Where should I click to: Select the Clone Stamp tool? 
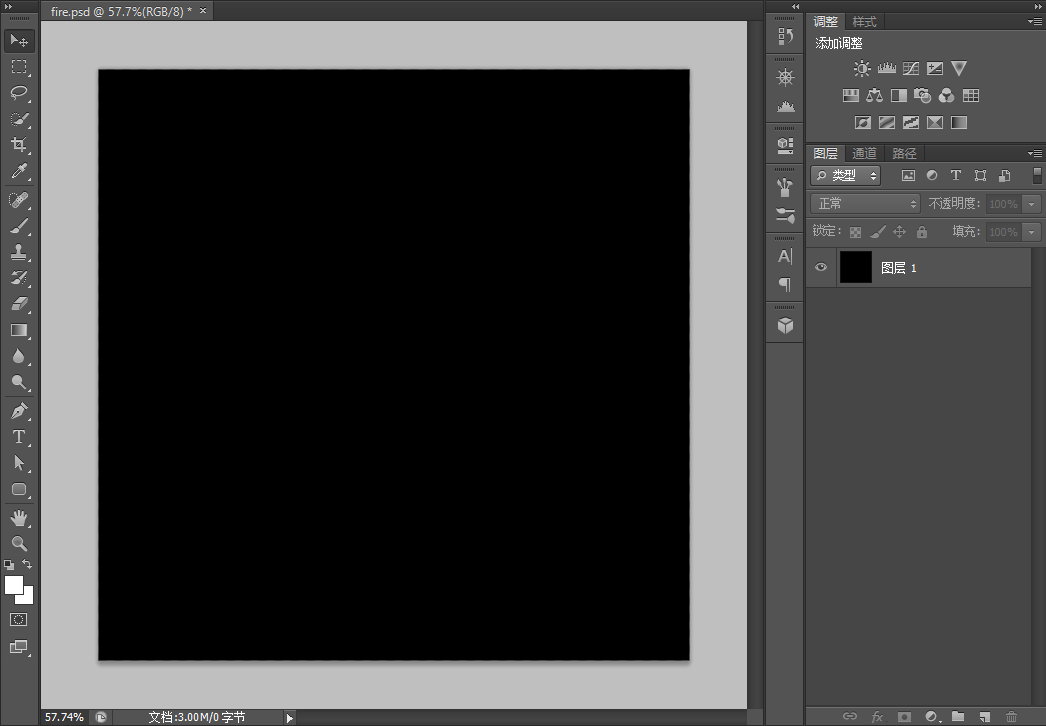(x=19, y=252)
